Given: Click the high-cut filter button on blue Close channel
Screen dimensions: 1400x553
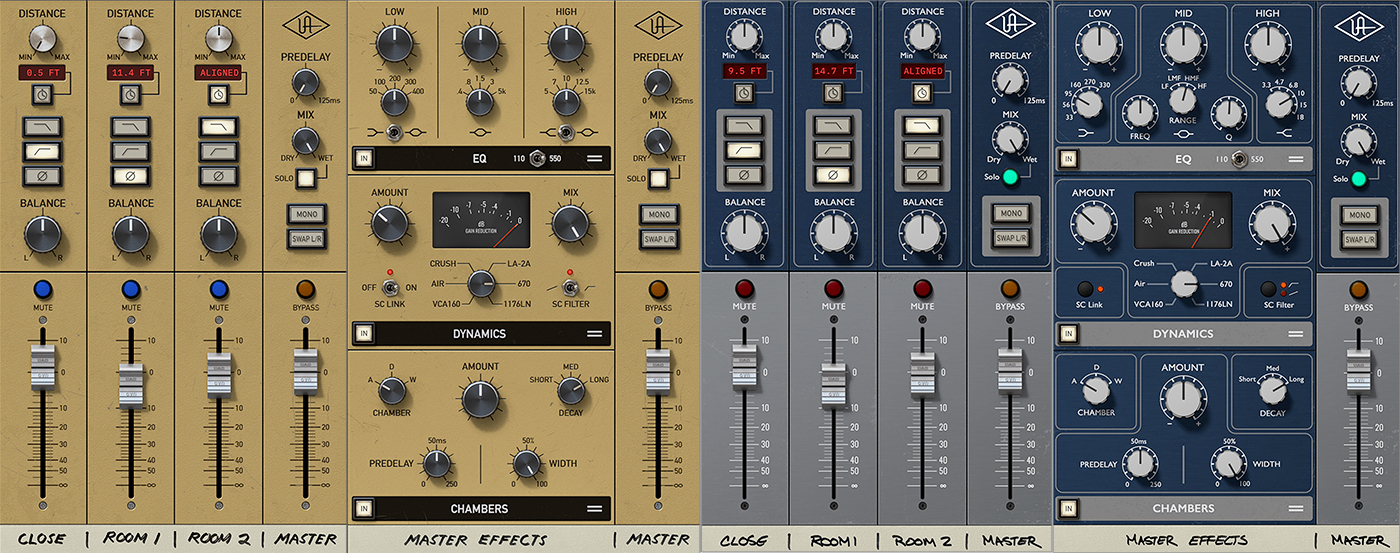Looking at the screenshot, I should point(744,124).
